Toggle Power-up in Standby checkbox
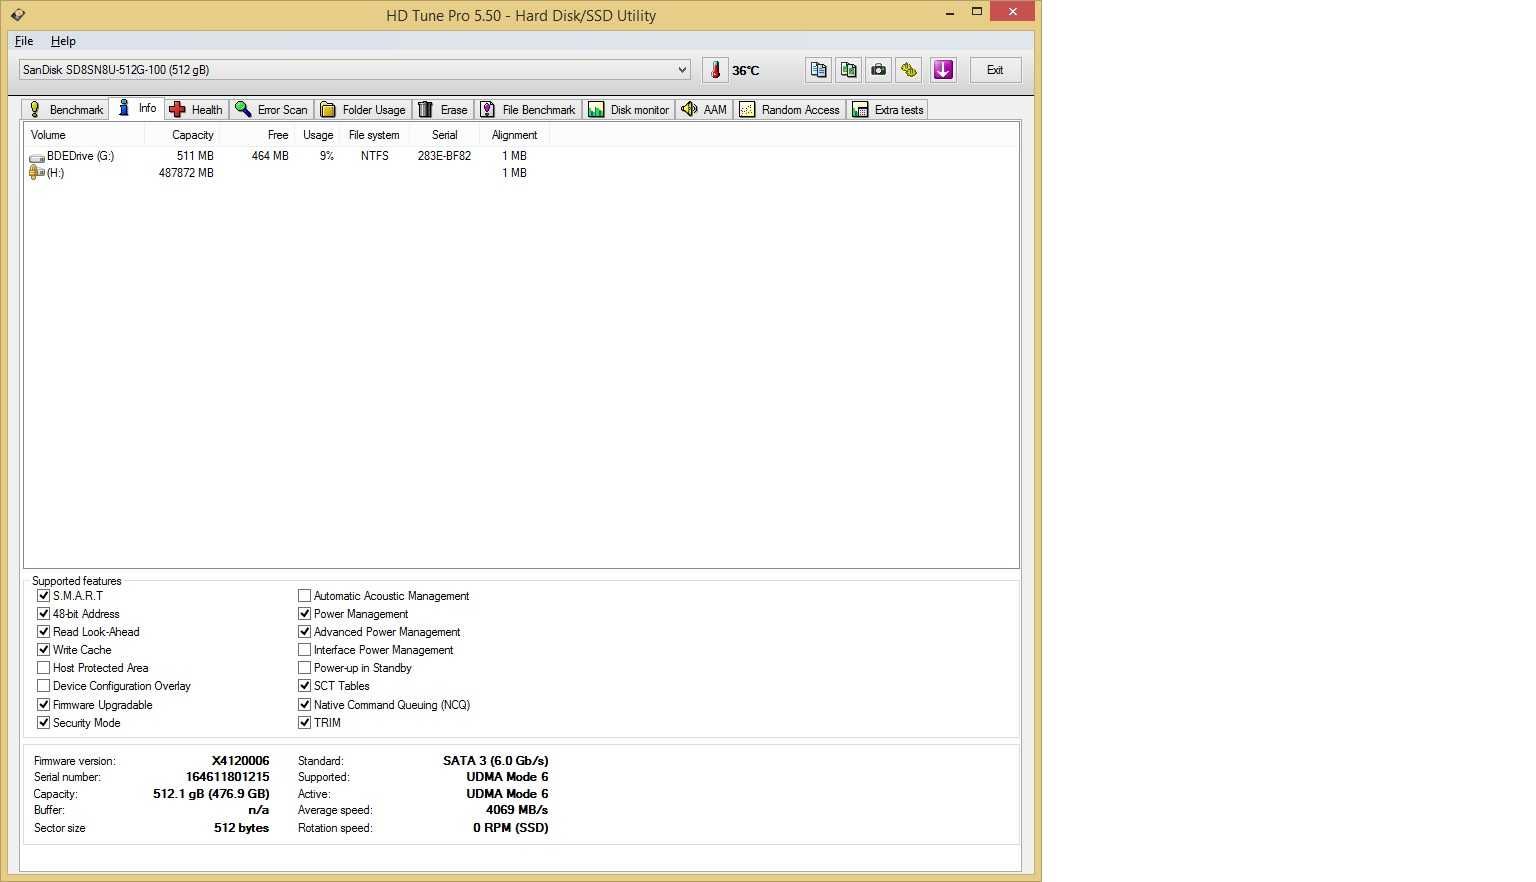Viewport: 1536px width, 882px height. pos(304,668)
